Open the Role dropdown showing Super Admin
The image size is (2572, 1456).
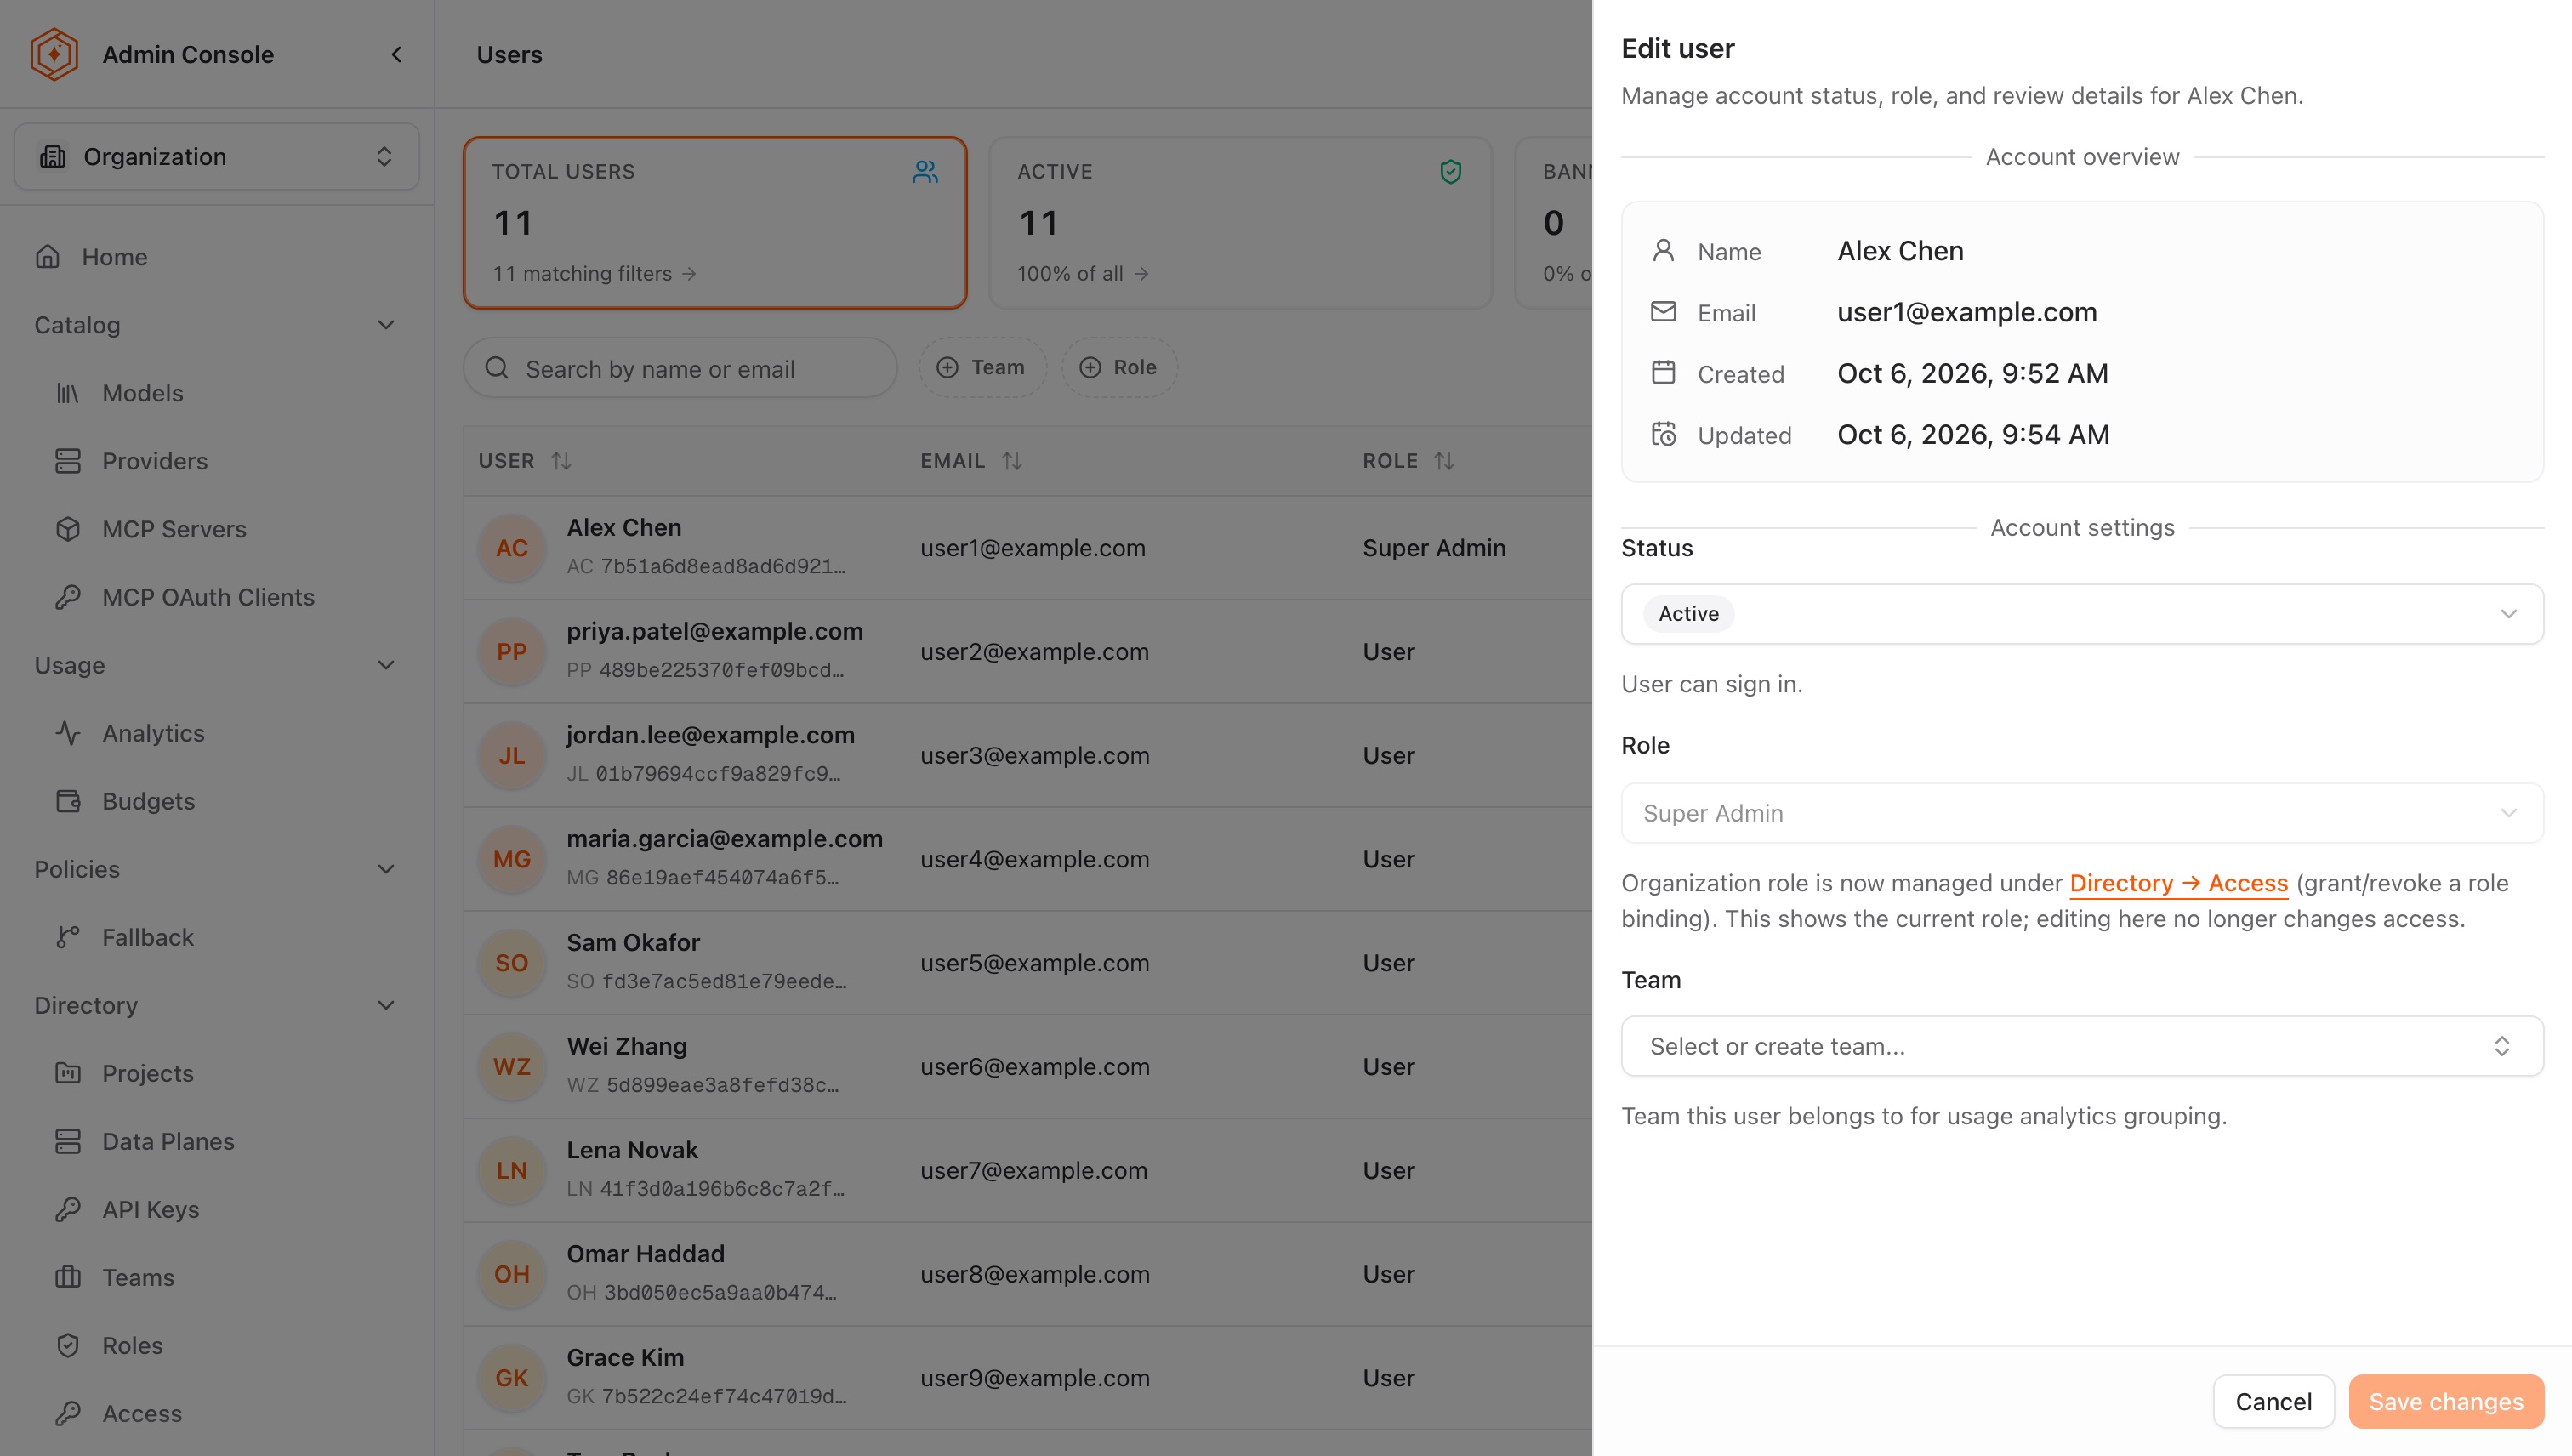pos(2082,813)
